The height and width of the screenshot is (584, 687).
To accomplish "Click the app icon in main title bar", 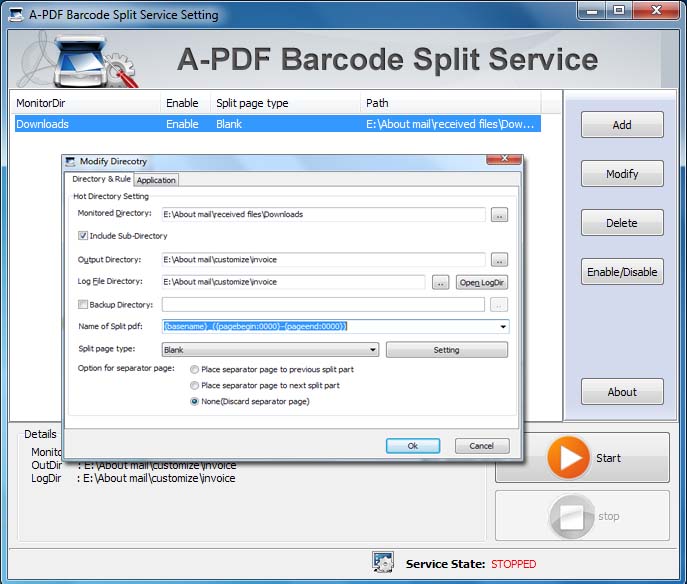I will point(17,14).
